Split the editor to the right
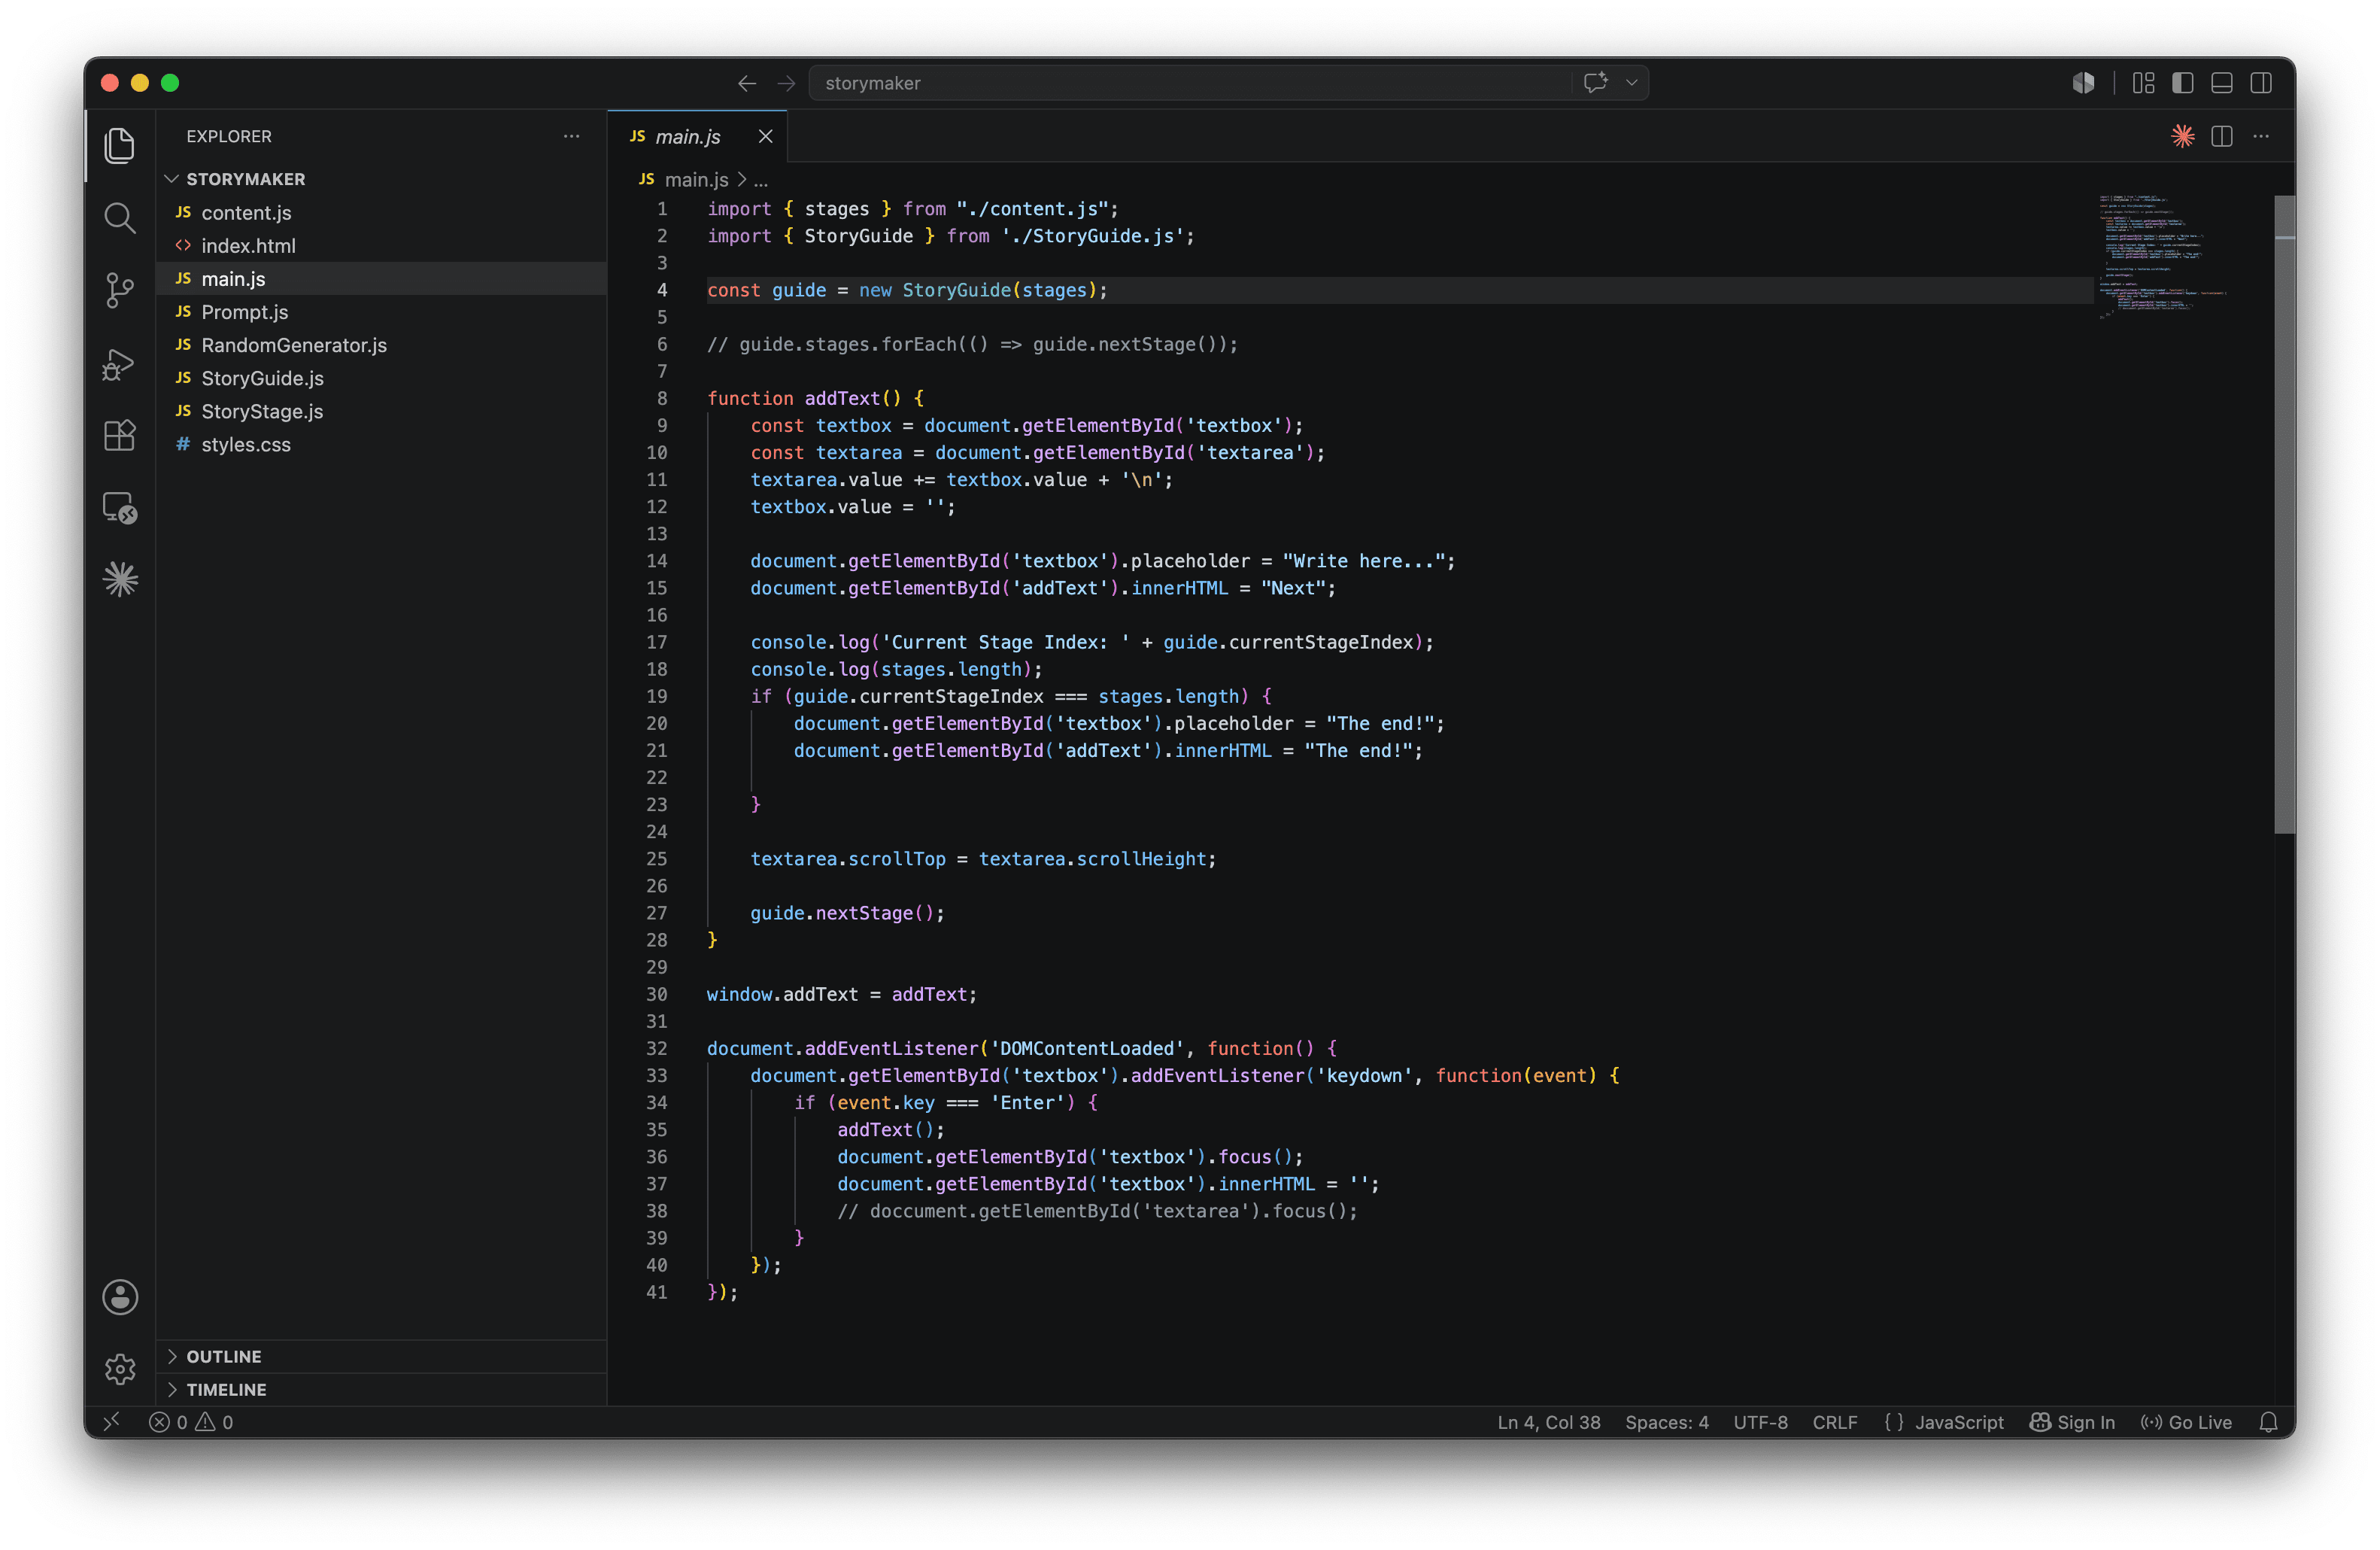 click(2222, 136)
